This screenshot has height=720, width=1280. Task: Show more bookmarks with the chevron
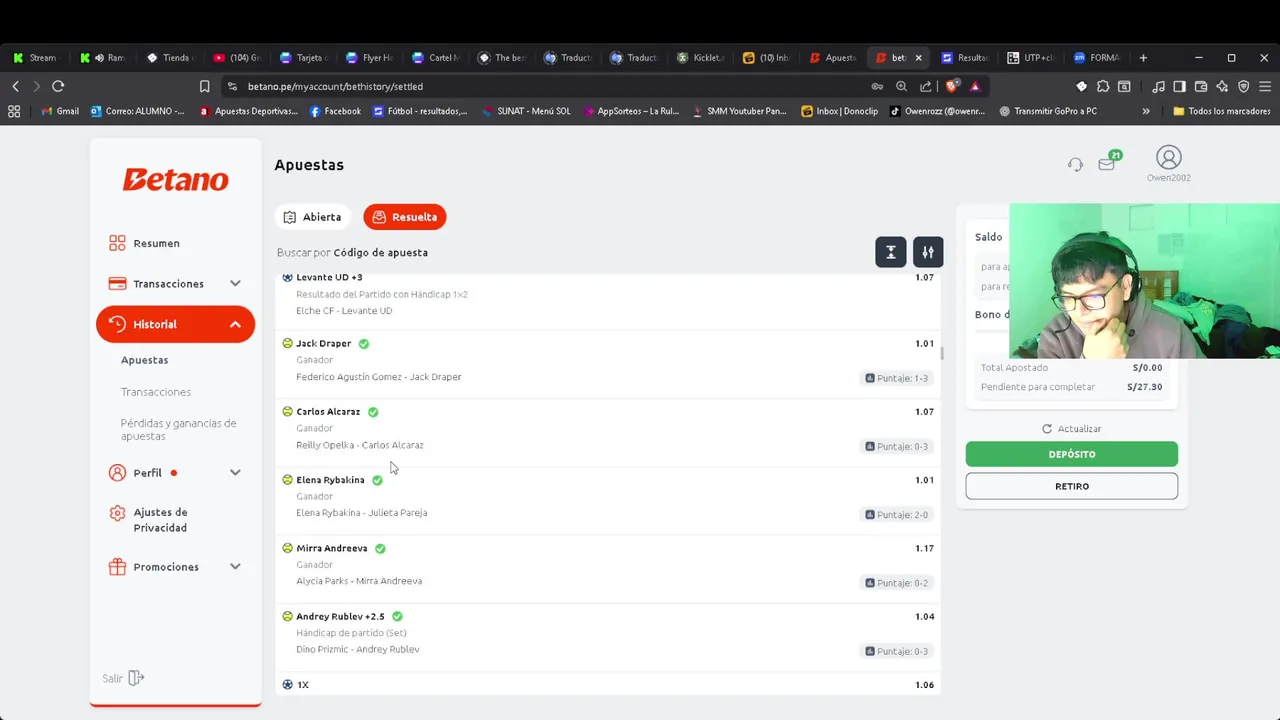pyautogui.click(x=1146, y=111)
